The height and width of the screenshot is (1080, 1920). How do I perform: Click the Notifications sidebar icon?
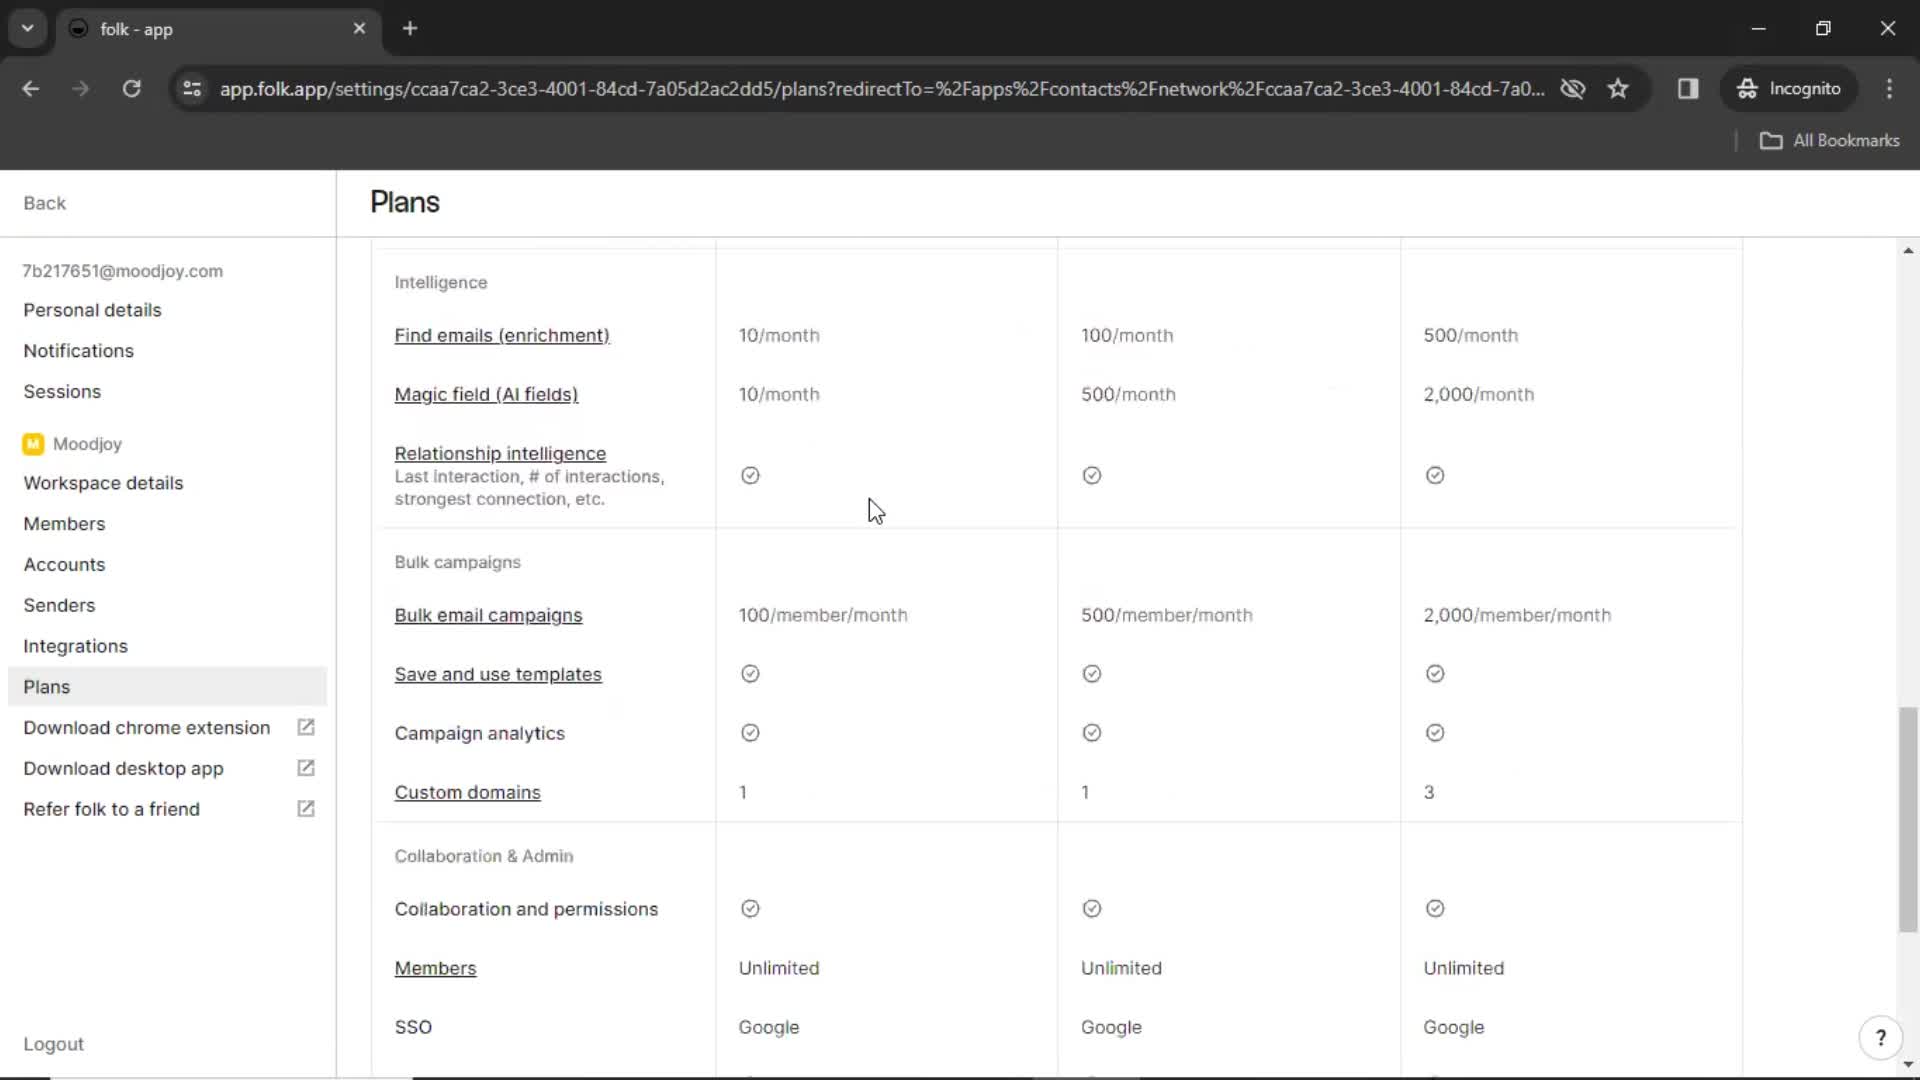point(78,351)
